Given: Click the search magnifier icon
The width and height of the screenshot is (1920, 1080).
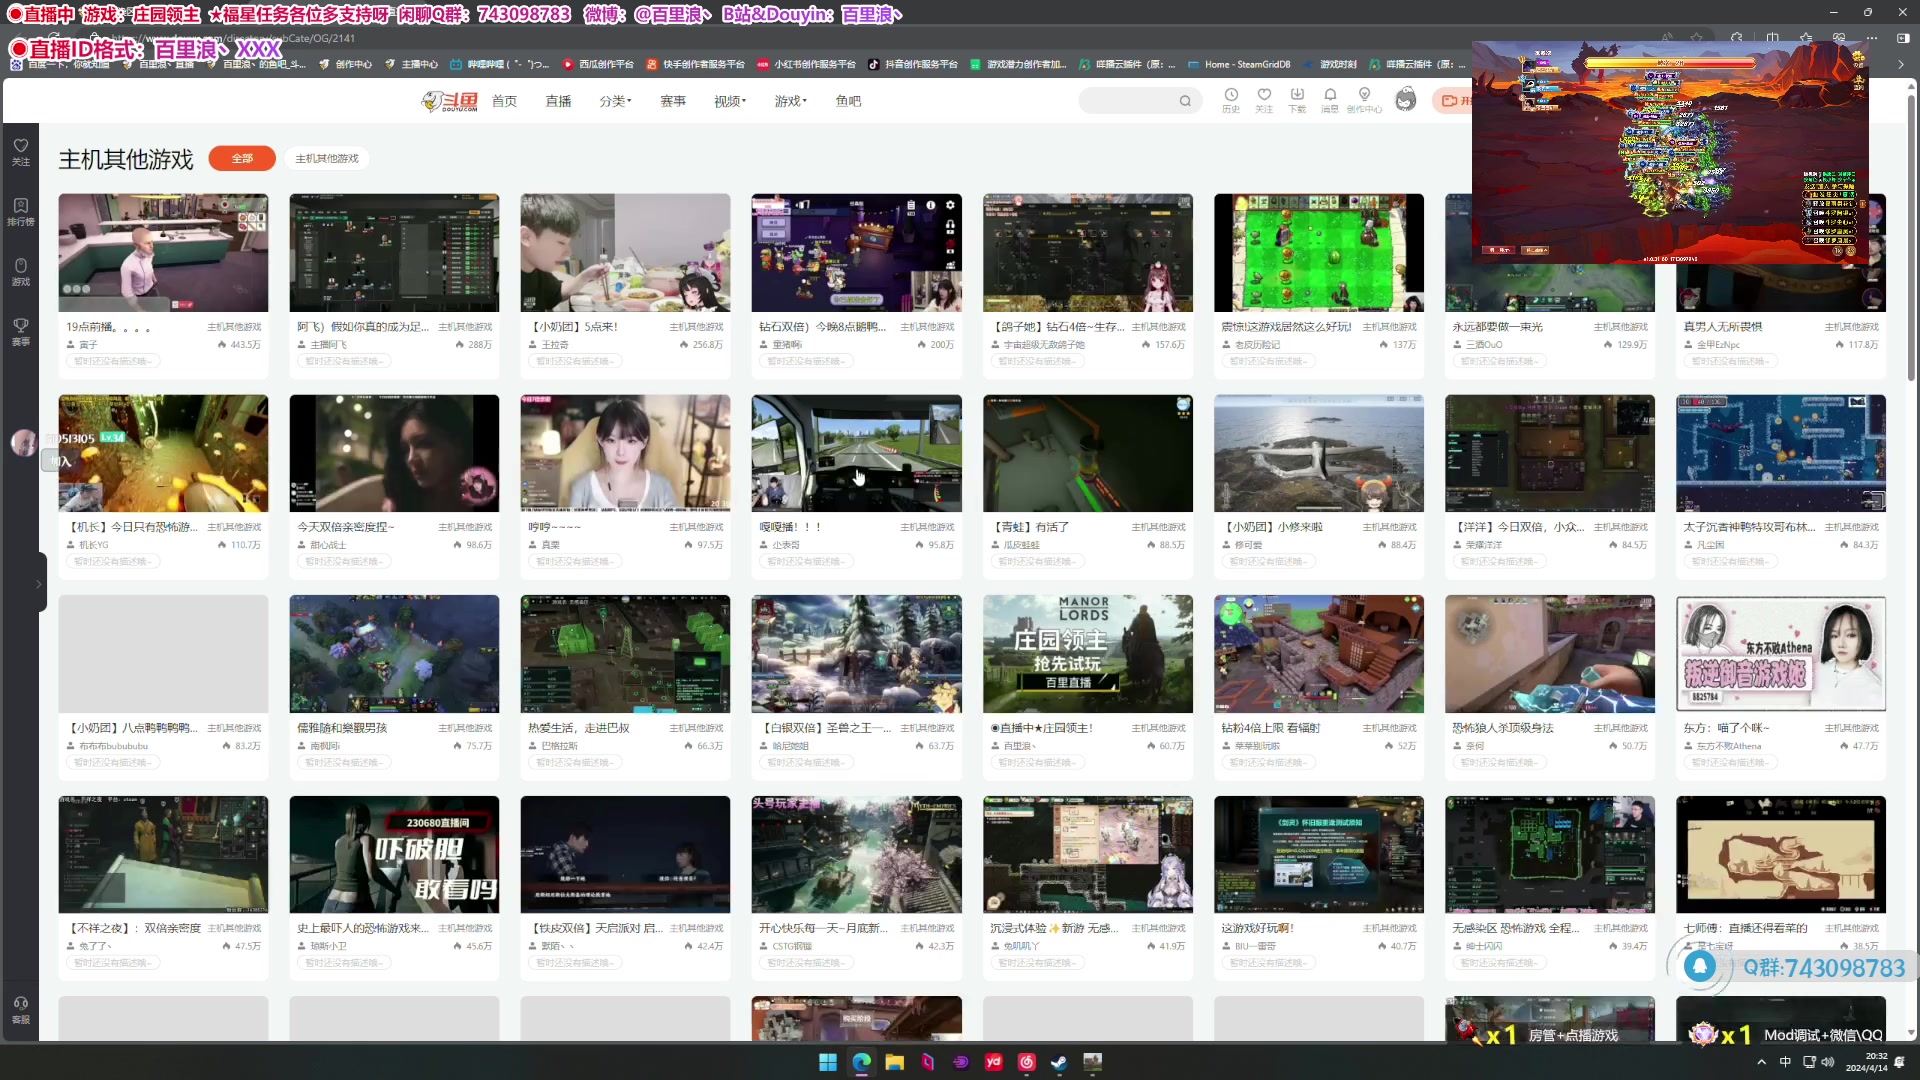Looking at the screenshot, I should click(1185, 101).
